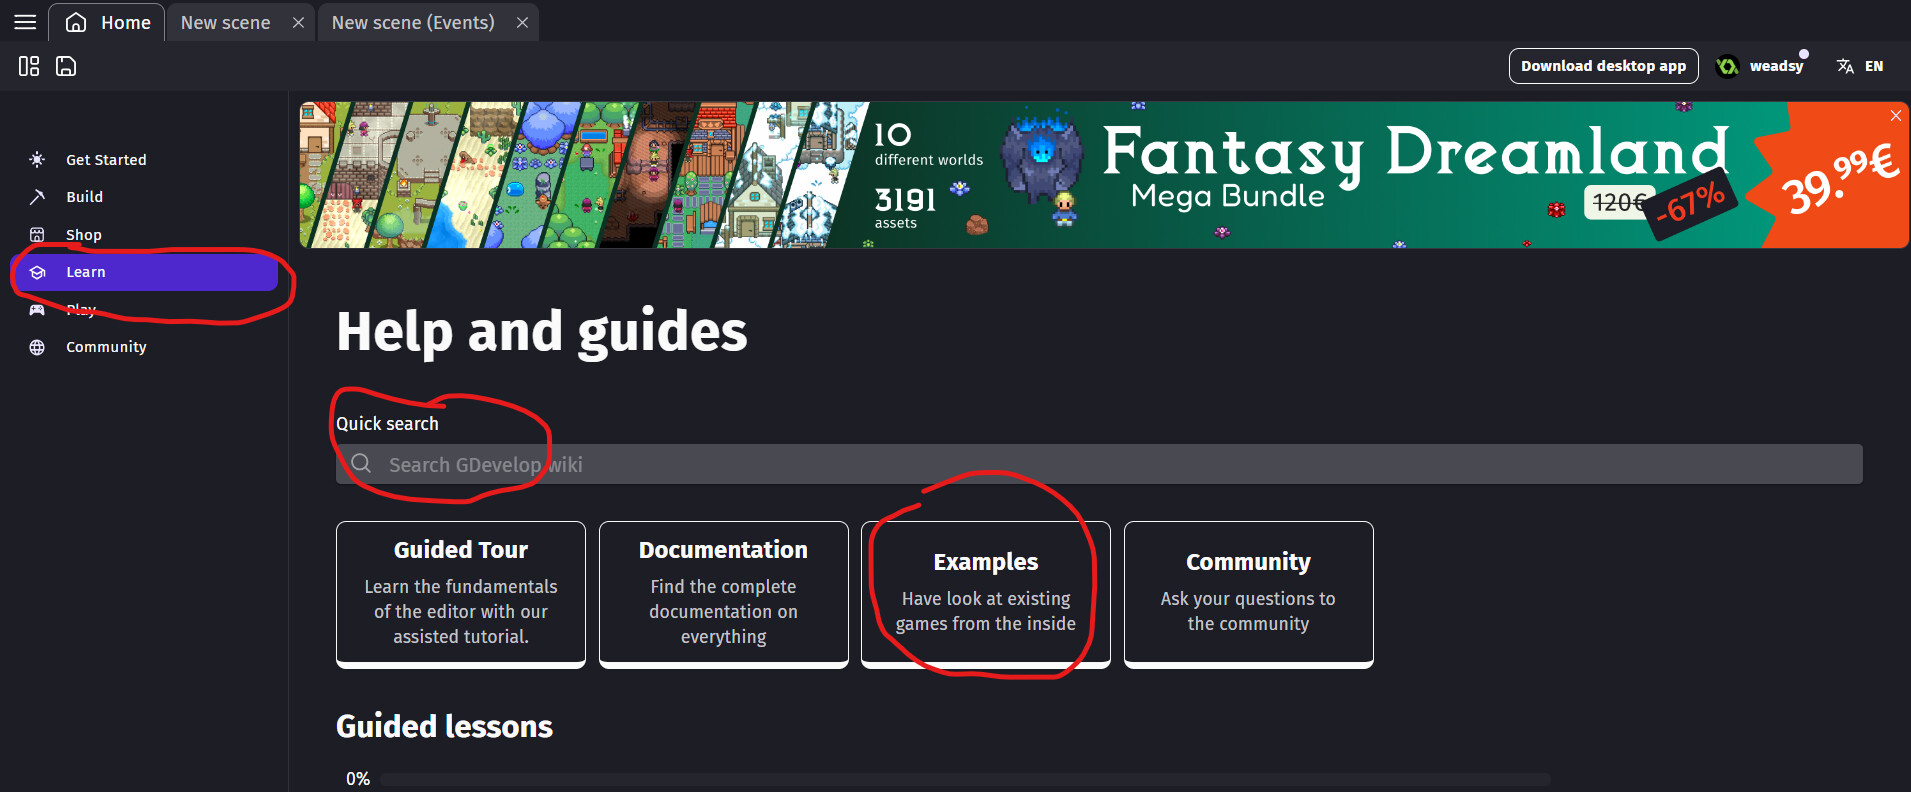Close the New scene tab
The width and height of the screenshot is (1911, 792).
(298, 22)
